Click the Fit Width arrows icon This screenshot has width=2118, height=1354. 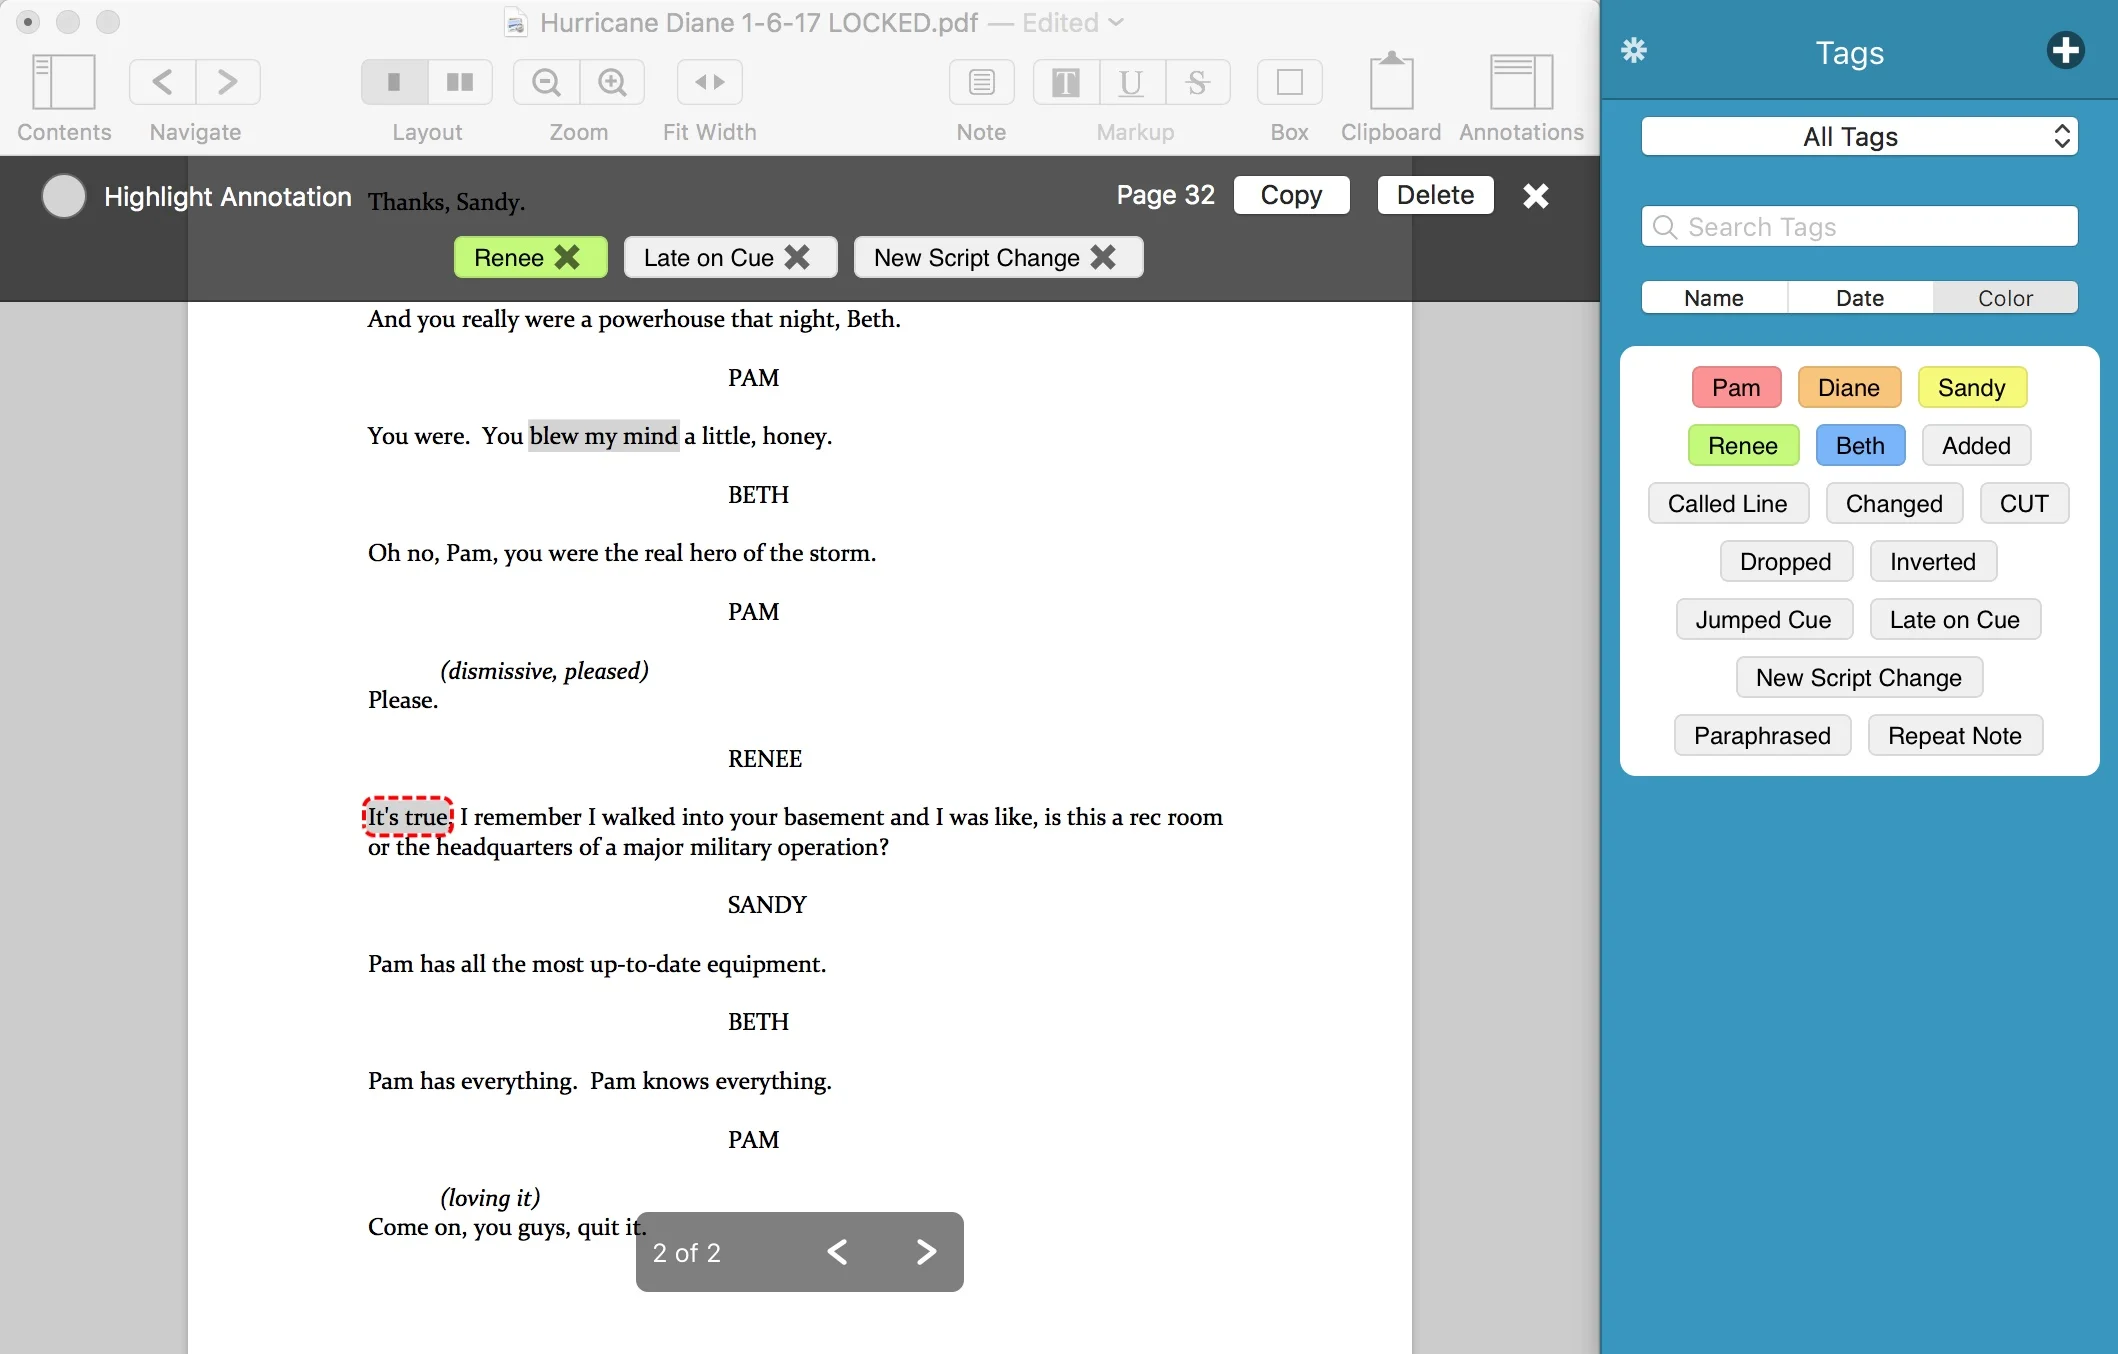pos(709,82)
